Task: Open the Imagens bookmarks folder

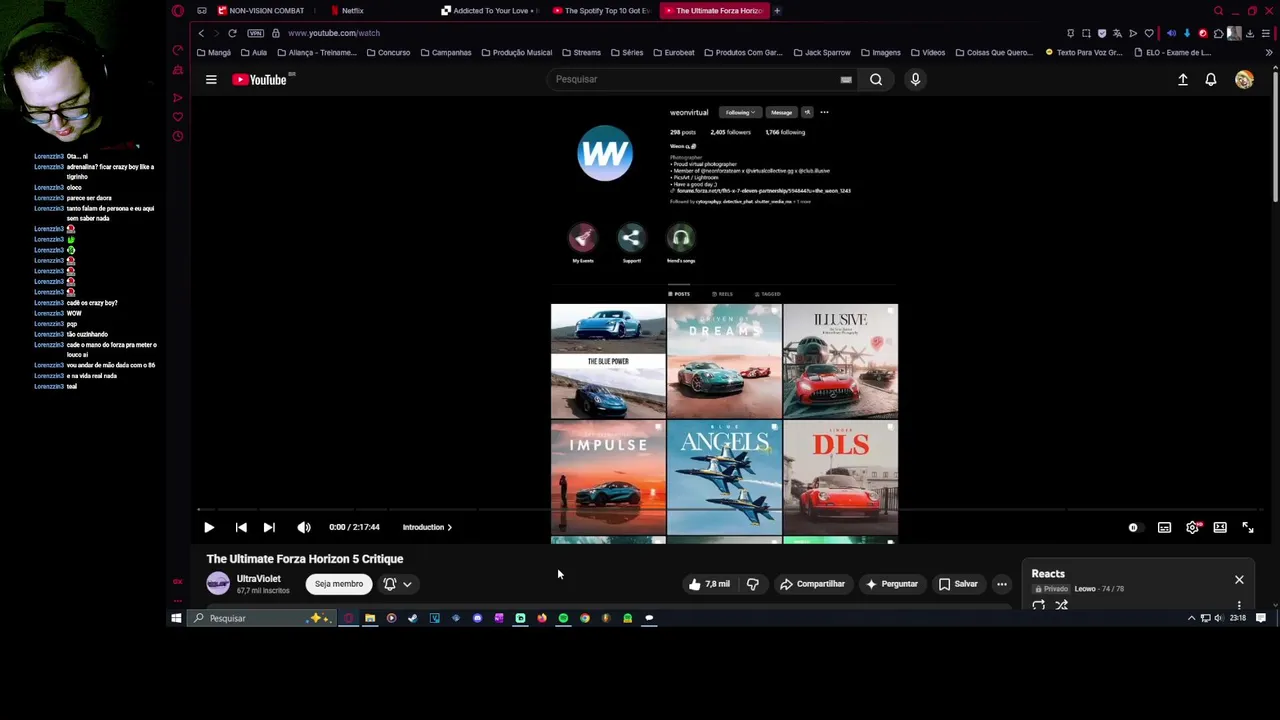Action: click(880, 52)
